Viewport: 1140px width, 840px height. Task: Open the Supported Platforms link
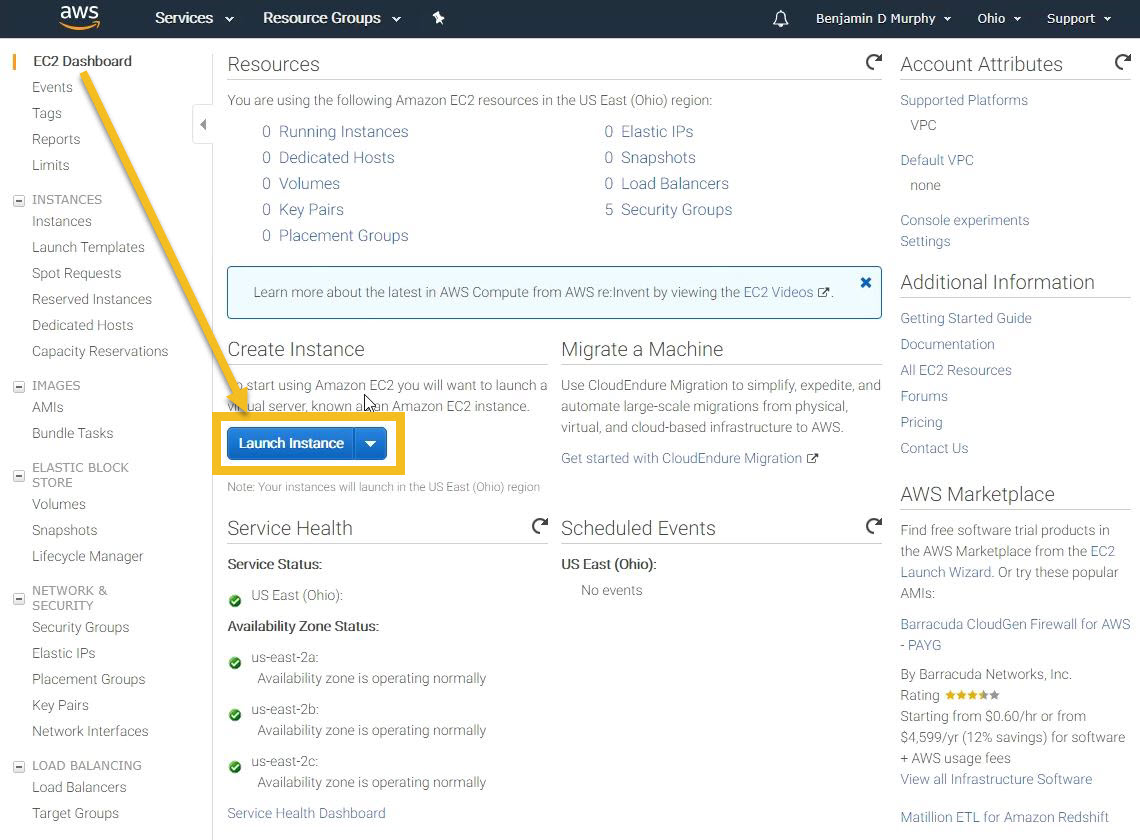[x=963, y=100]
